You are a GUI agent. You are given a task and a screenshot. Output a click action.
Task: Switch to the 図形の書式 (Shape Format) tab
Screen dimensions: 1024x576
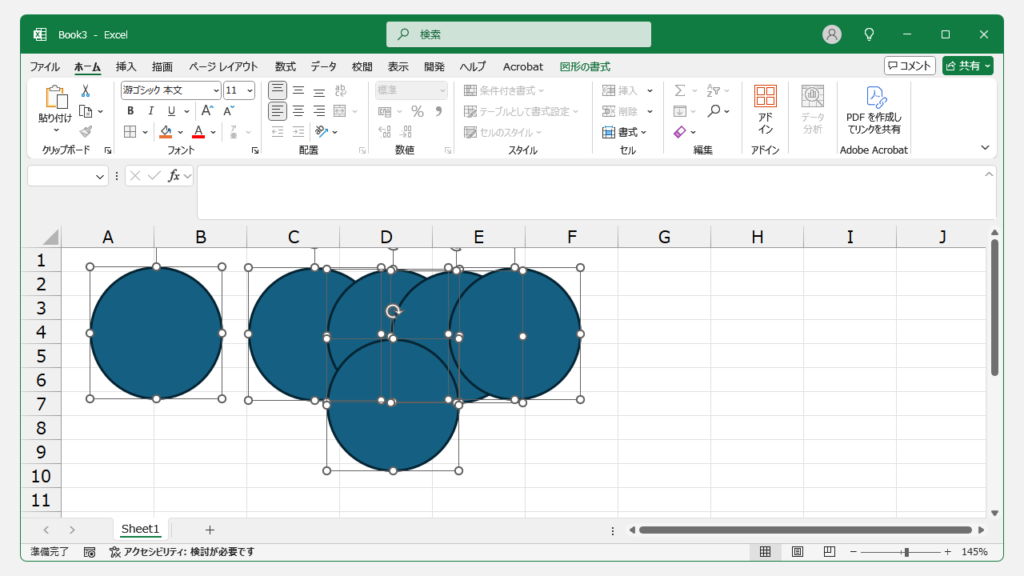point(585,67)
